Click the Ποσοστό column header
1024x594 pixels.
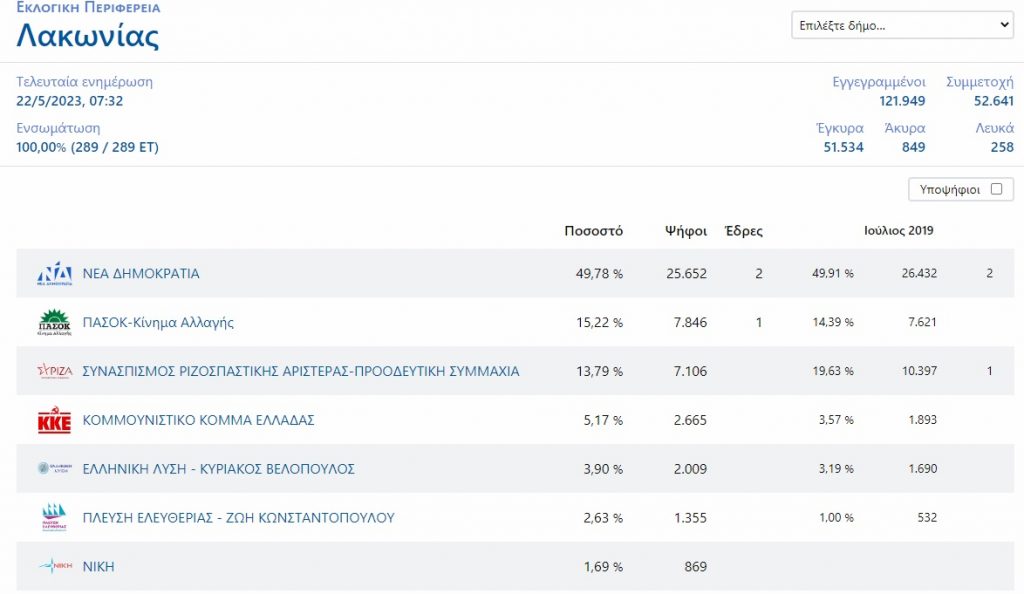point(593,231)
